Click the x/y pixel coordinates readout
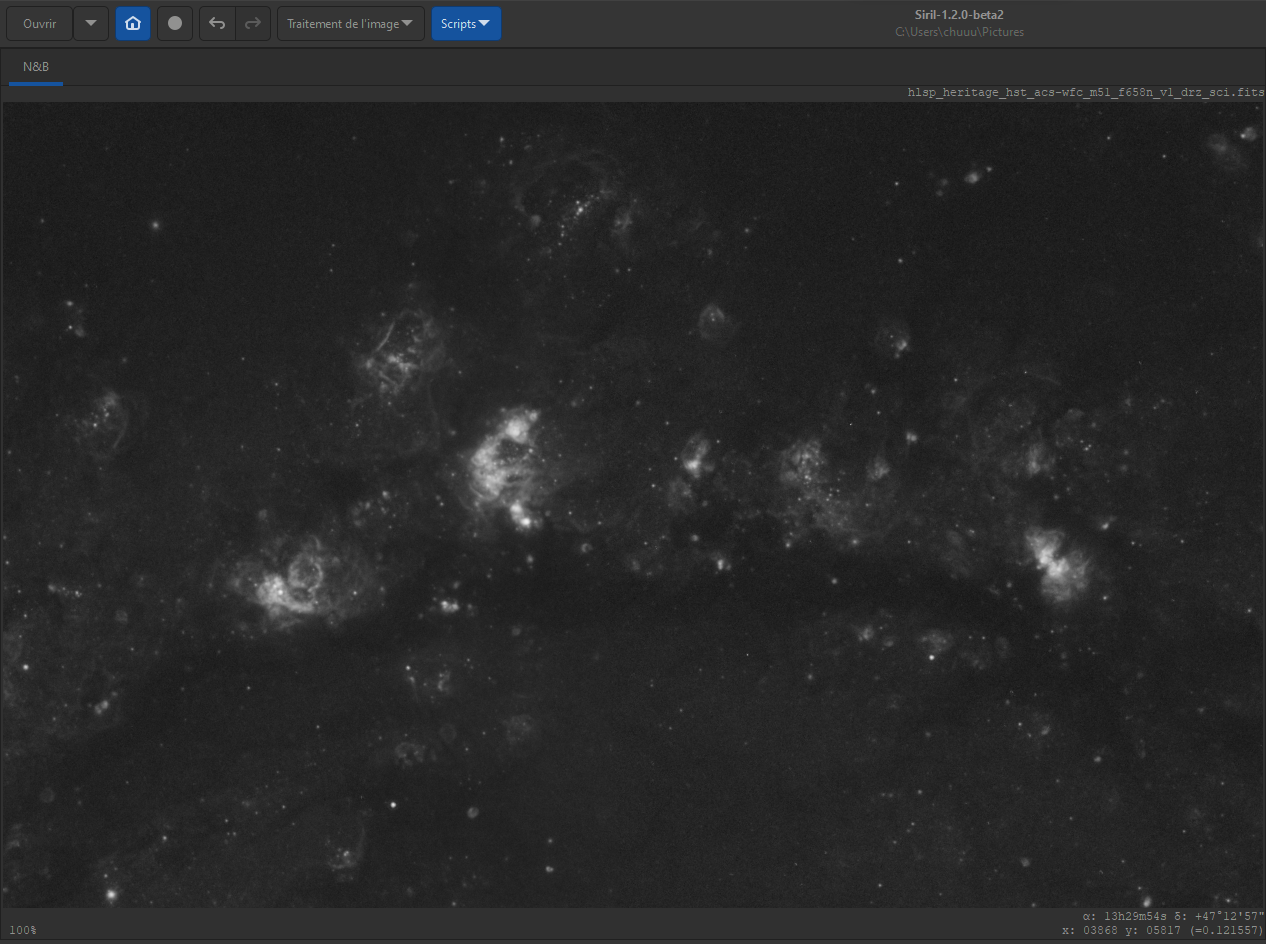The width and height of the screenshot is (1266, 944). click(1163, 931)
